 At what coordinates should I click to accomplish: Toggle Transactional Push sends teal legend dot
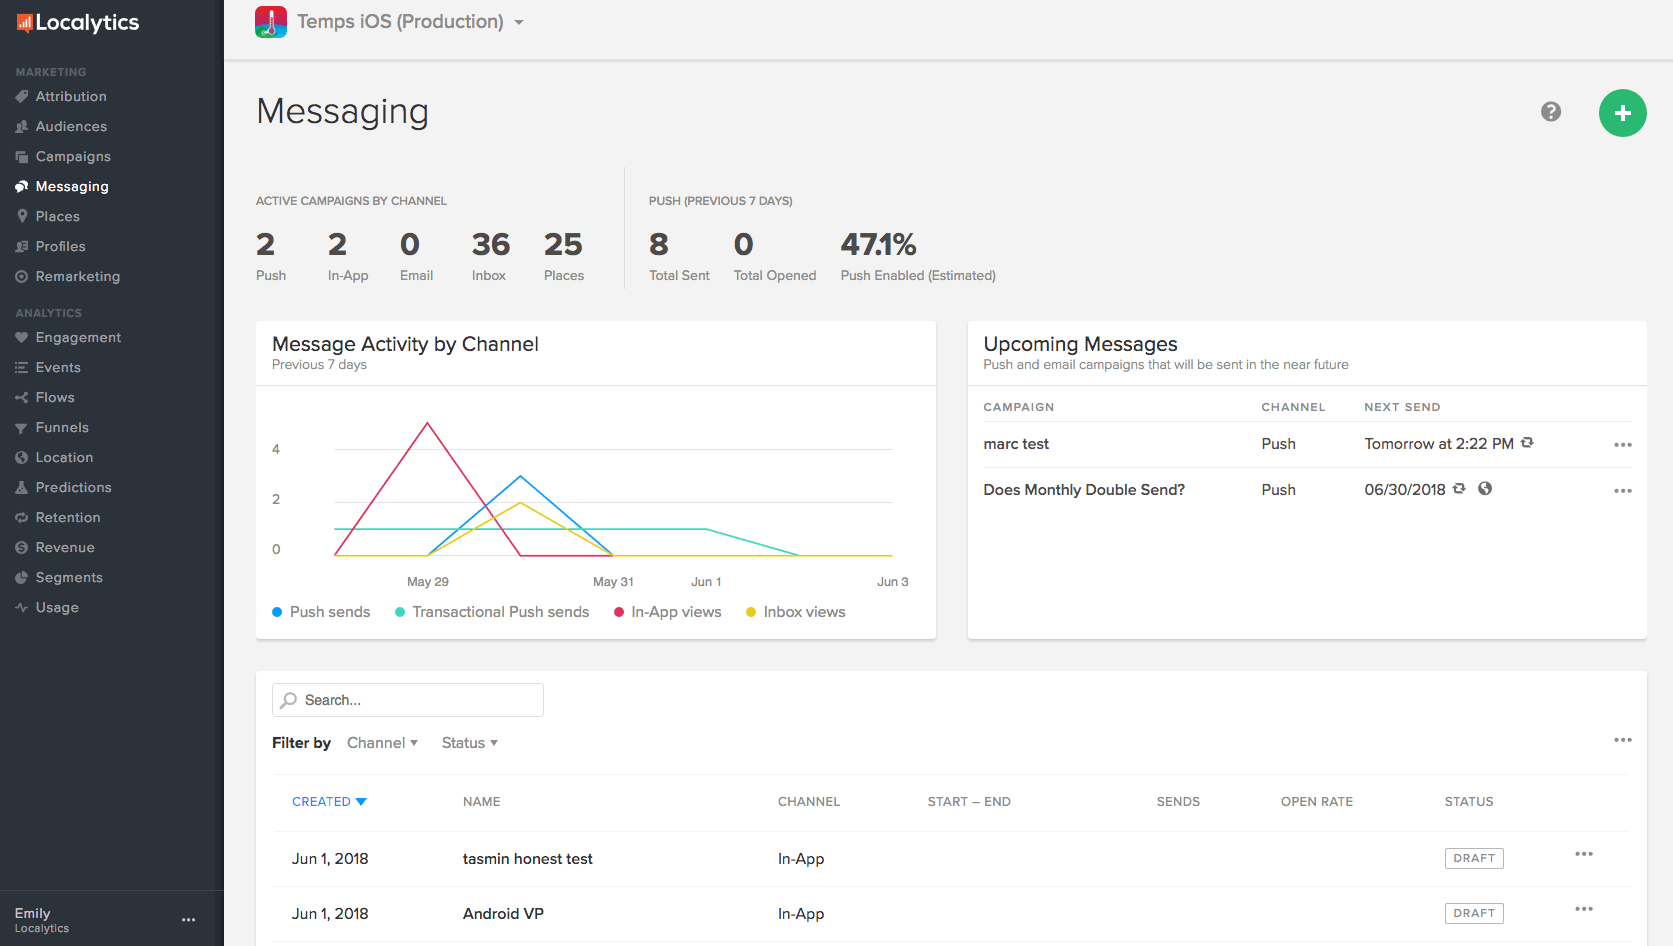click(400, 612)
